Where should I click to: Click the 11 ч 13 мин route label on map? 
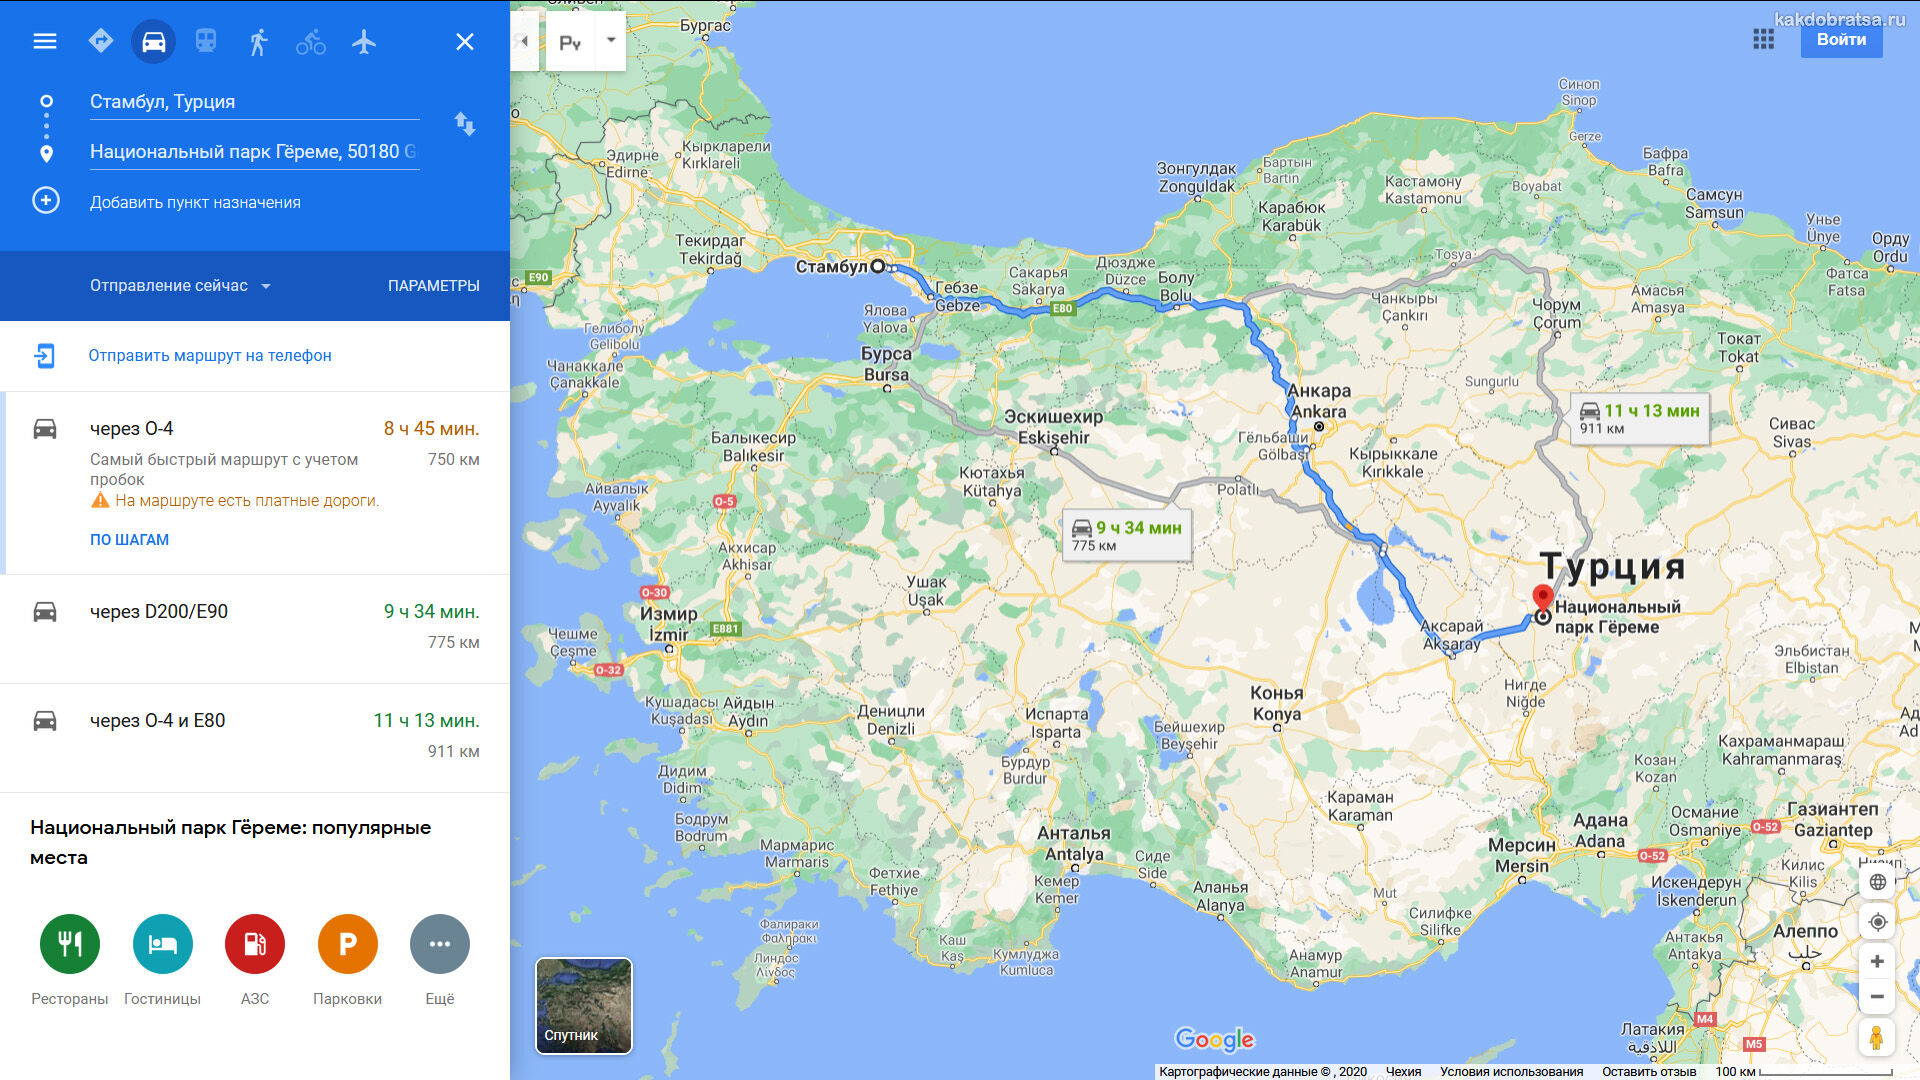click(x=1640, y=418)
